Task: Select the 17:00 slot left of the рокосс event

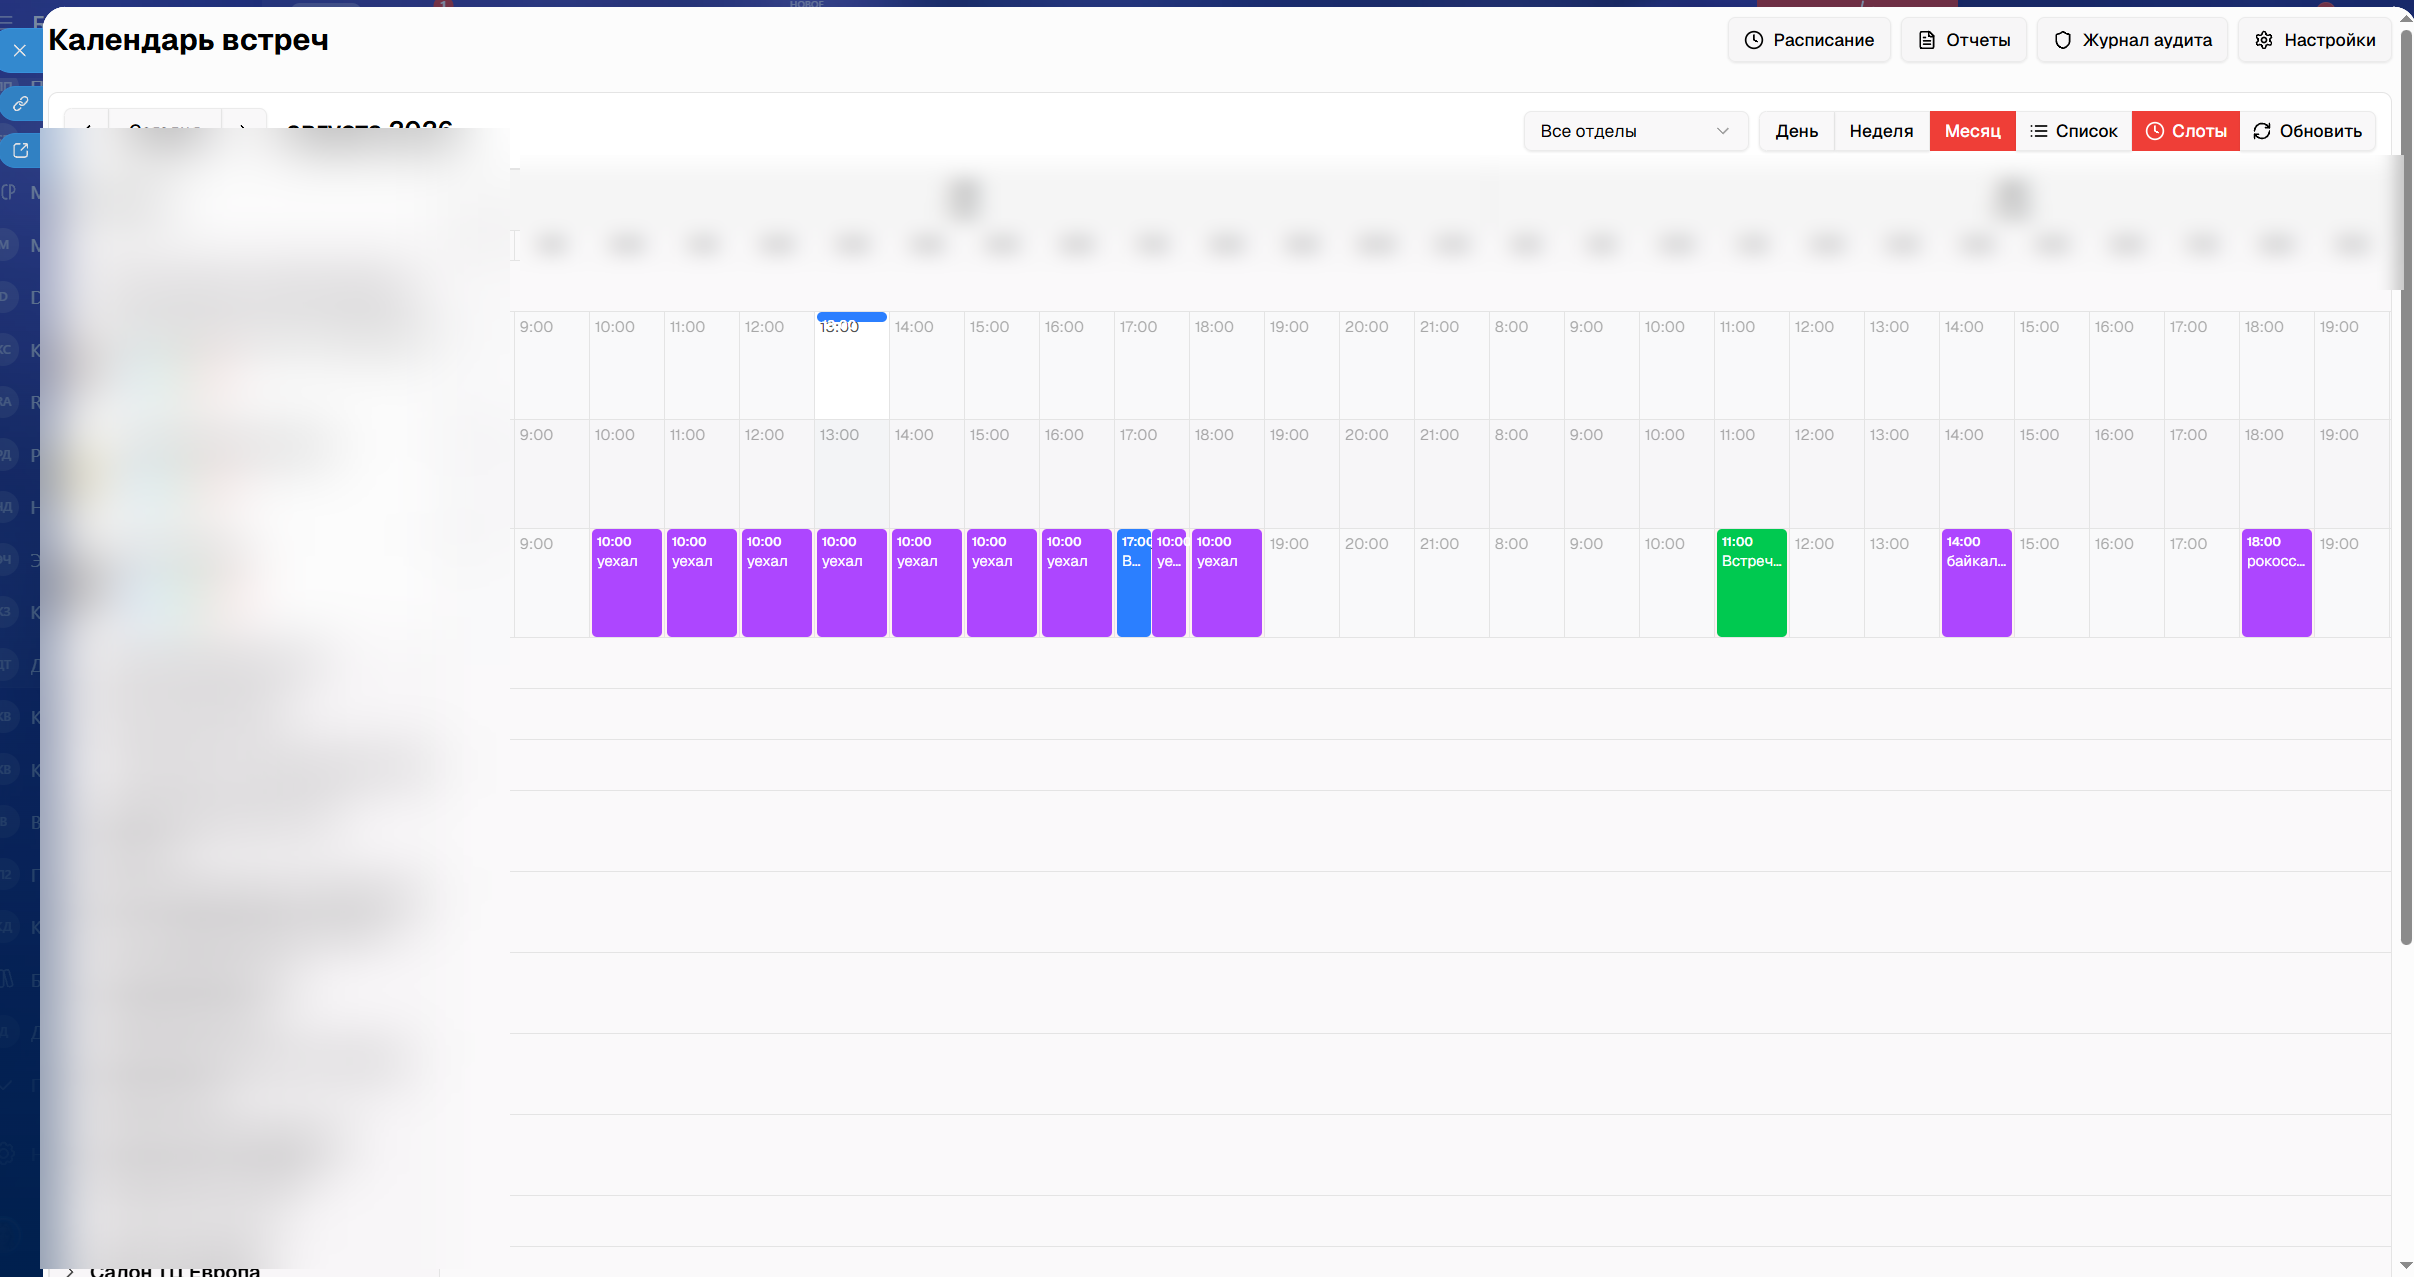Action: point(2202,583)
